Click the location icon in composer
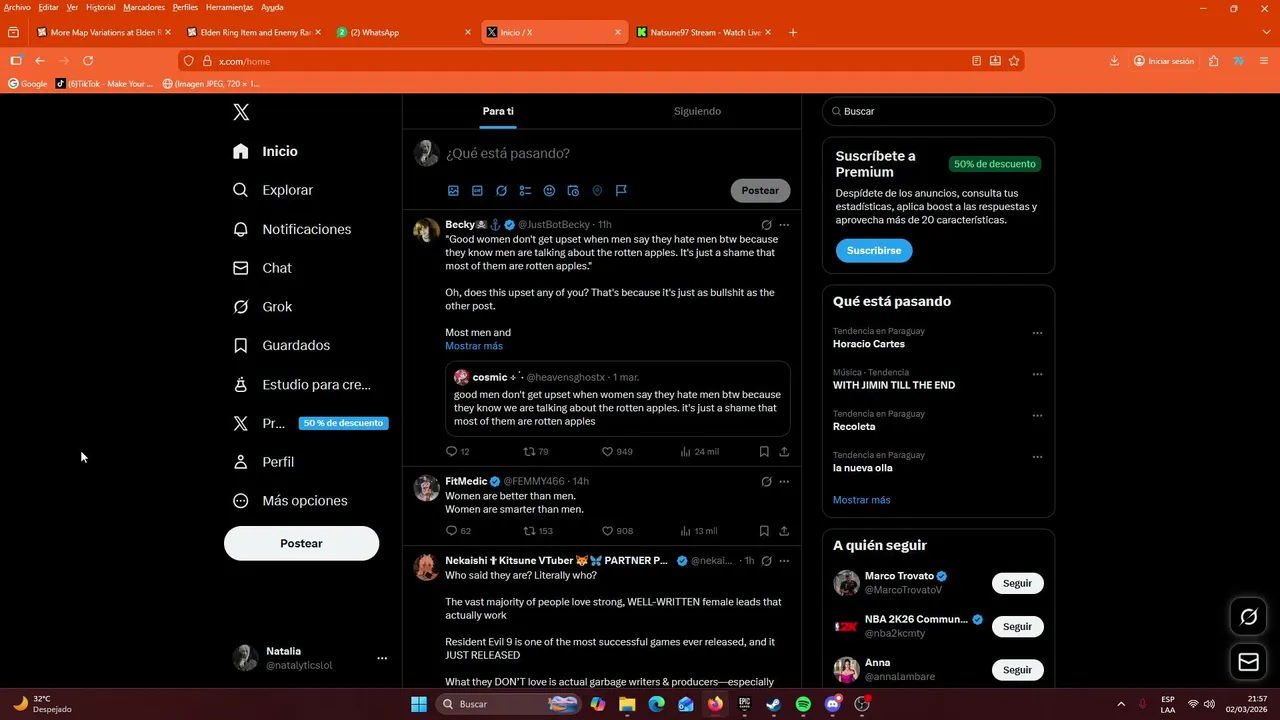Screen dimensions: 1280x720 597,190
